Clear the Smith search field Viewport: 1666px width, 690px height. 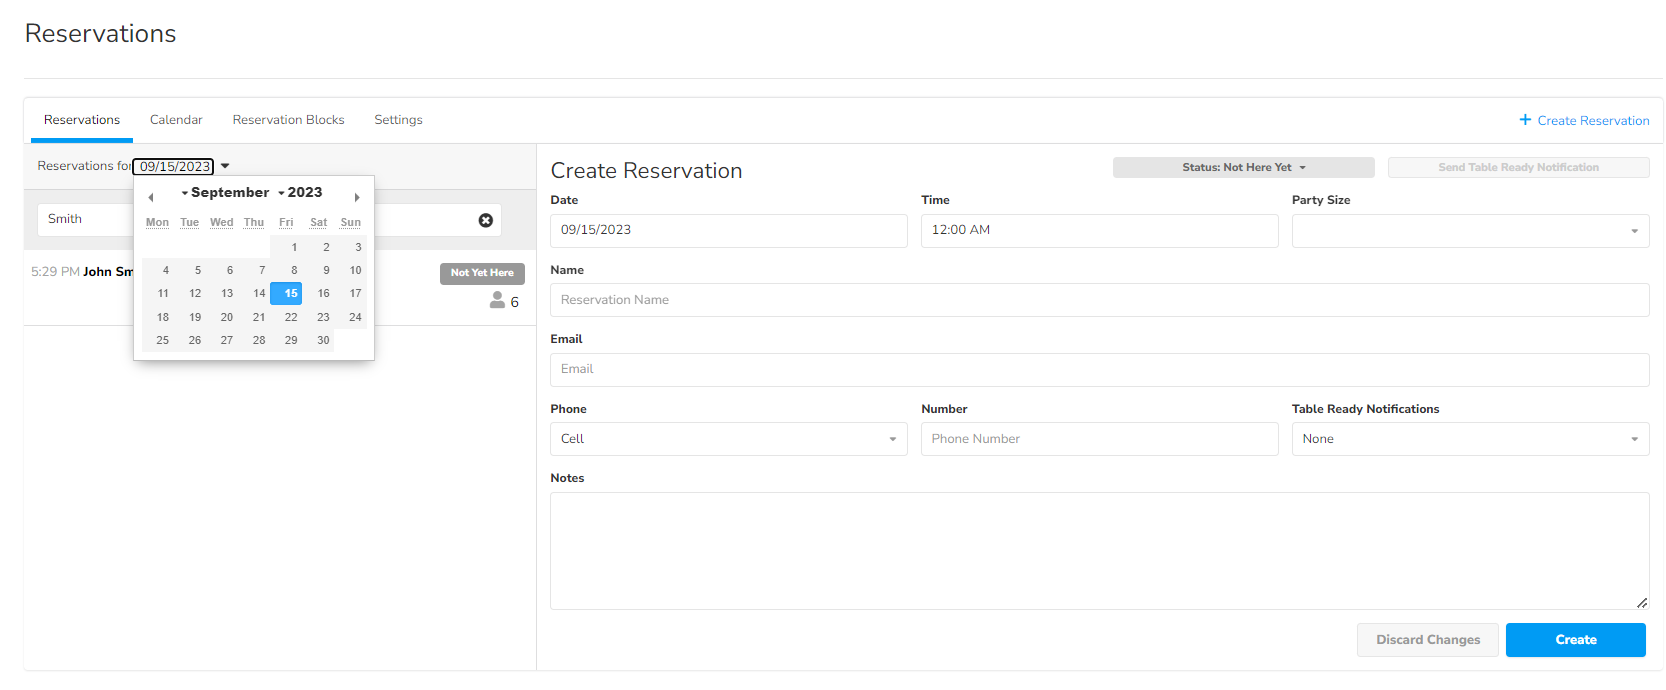coord(486,220)
